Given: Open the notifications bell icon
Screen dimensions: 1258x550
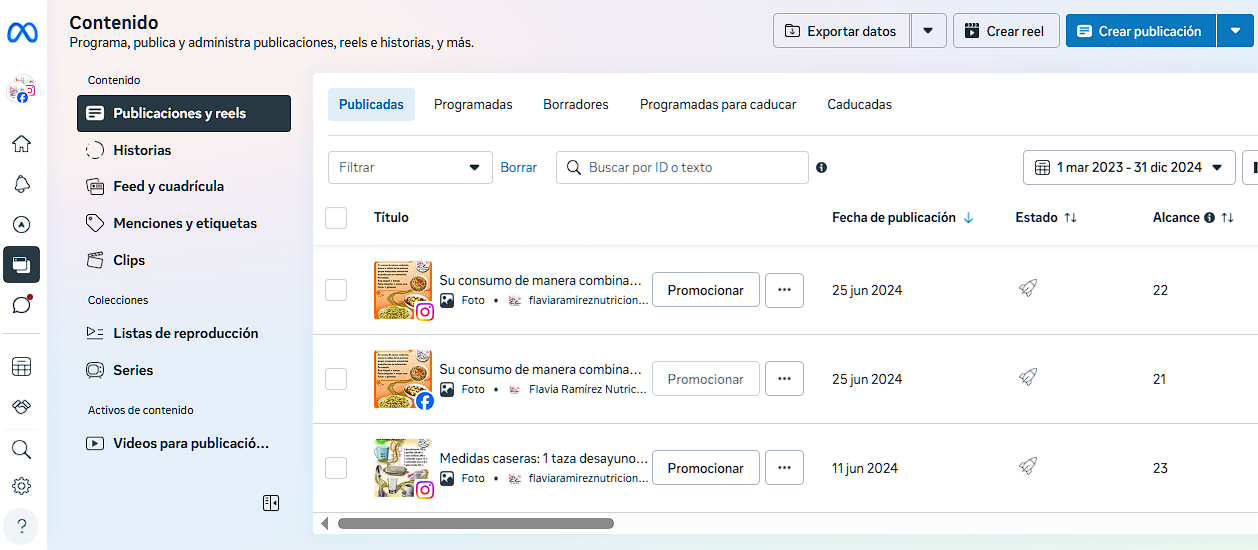Looking at the screenshot, I should pos(21,184).
